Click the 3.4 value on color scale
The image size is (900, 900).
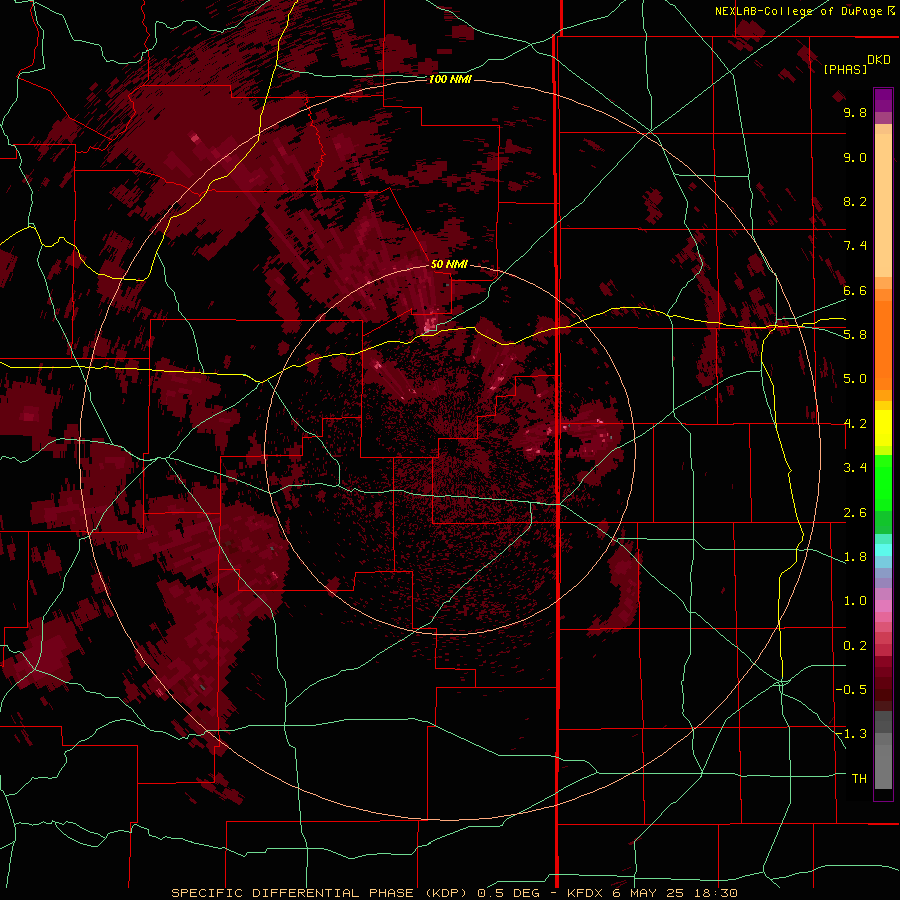pos(855,468)
